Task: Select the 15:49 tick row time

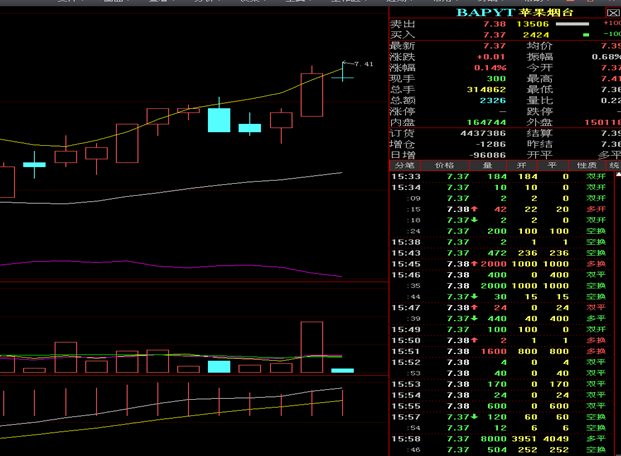Action: (406, 330)
